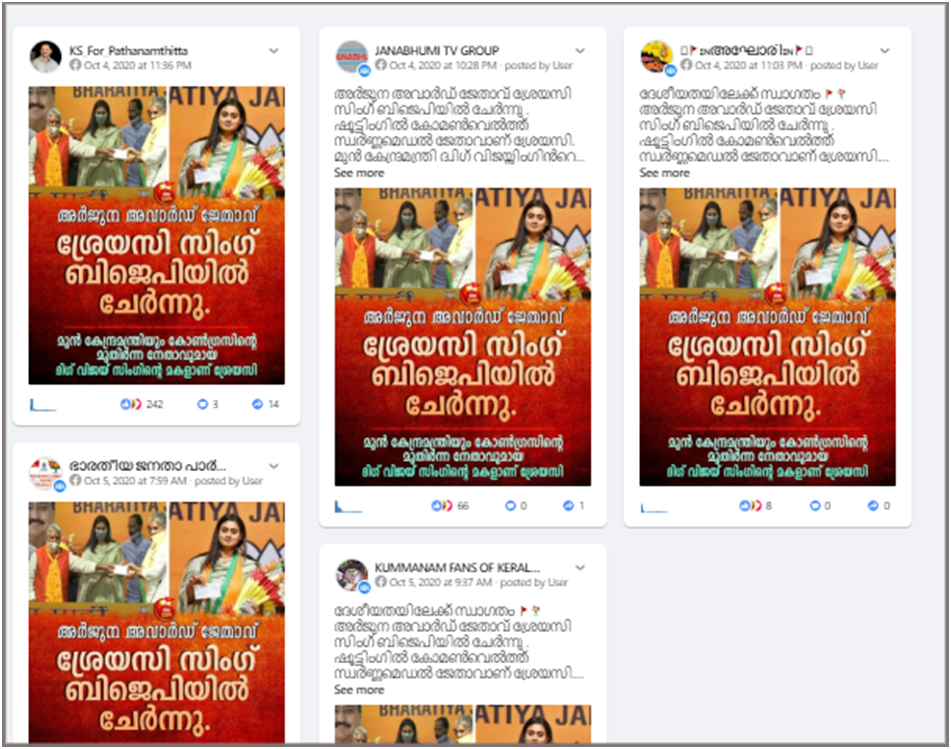Open the mini chart icon under first post
The image size is (951, 749).
[42, 405]
